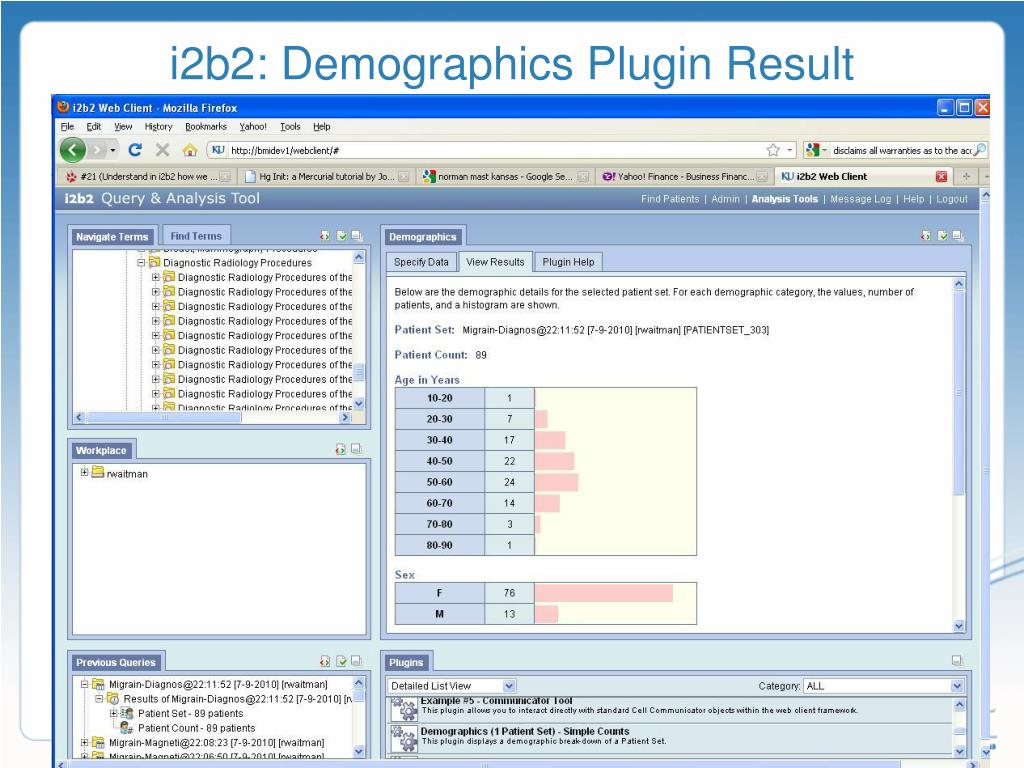
Task: Click the rwaitman folder icon in Workplace
Action: (98, 472)
